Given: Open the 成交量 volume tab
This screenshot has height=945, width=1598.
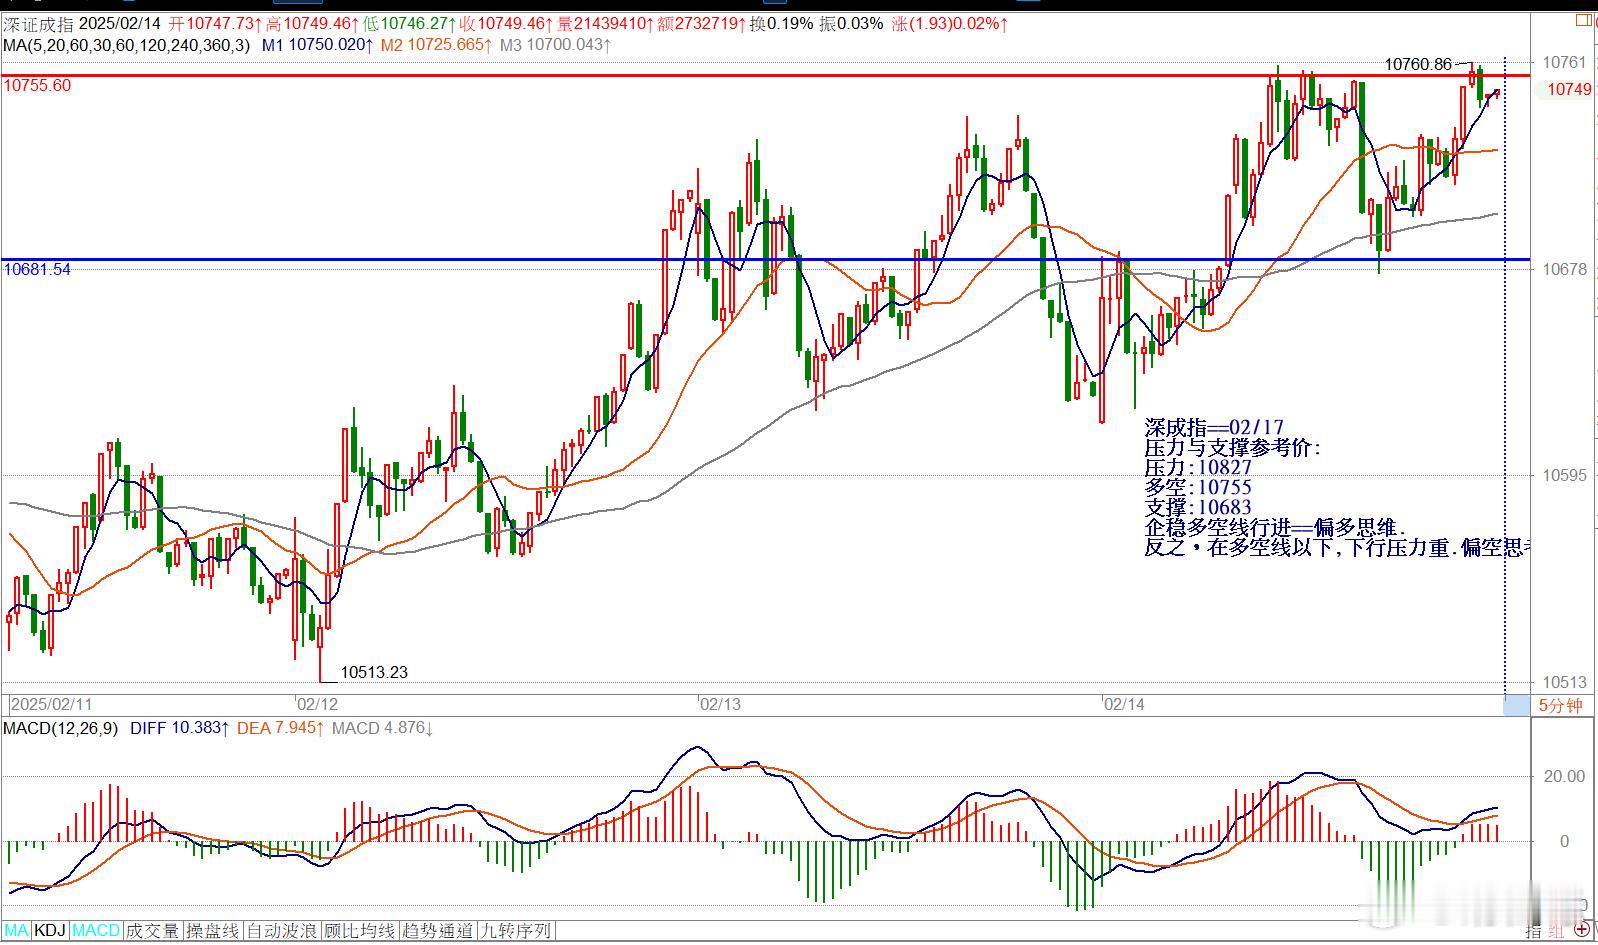Looking at the screenshot, I should 152,931.
